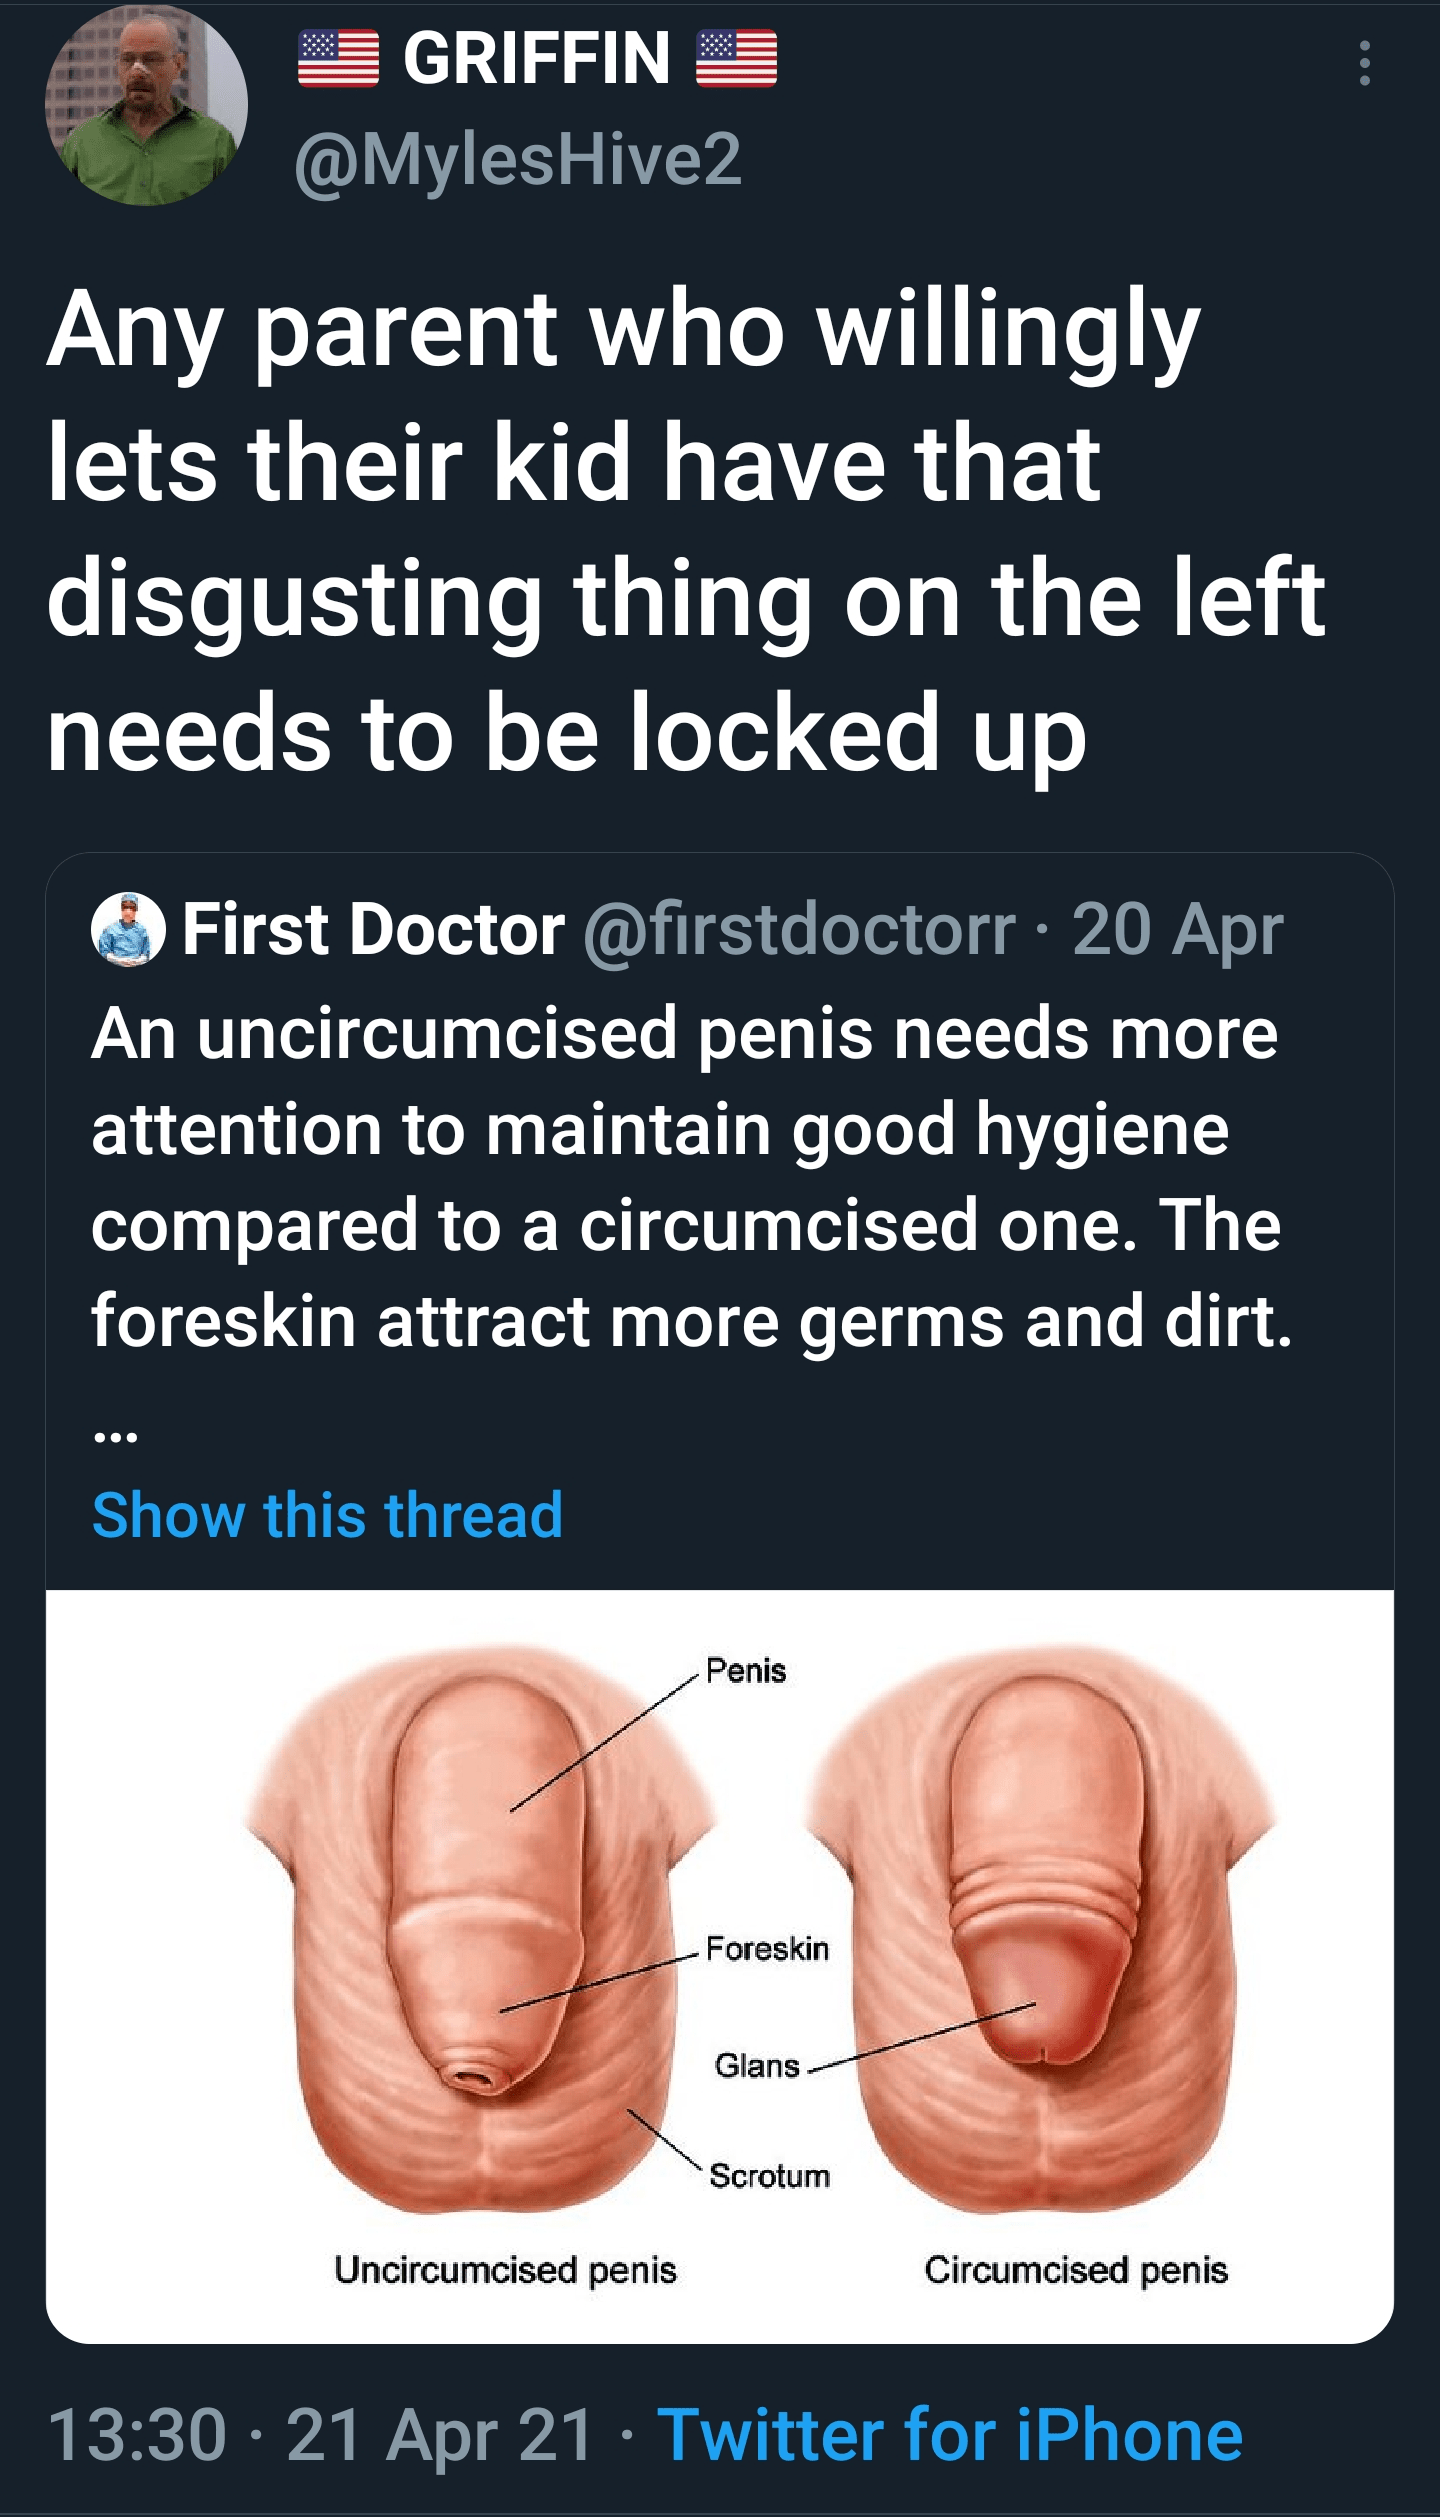Click the @firstdoctorr handle
Viewport: 1440px width, 2517px height.
point(799,930)
